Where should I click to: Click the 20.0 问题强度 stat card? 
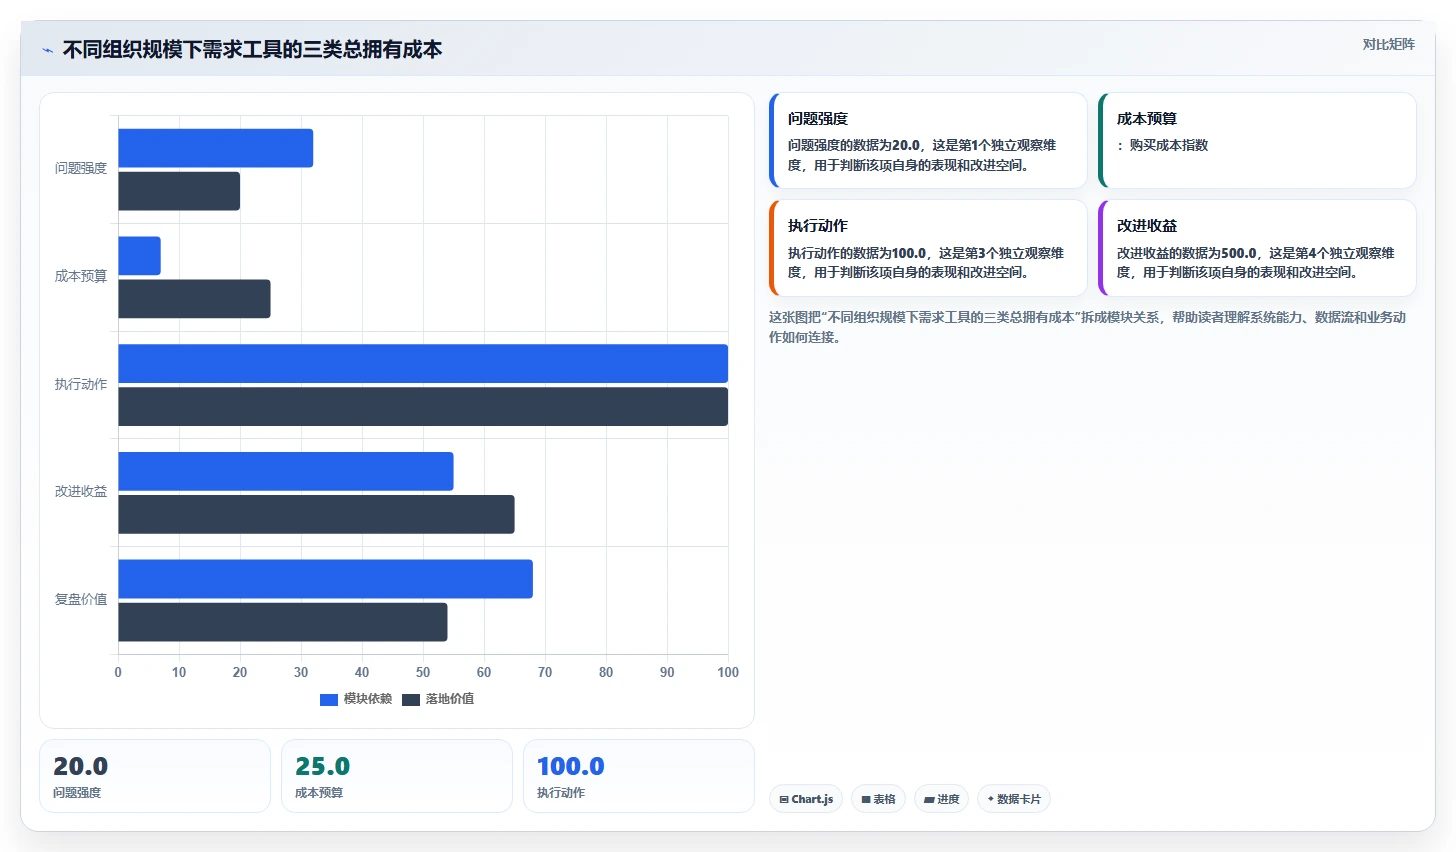pos(155,776)
